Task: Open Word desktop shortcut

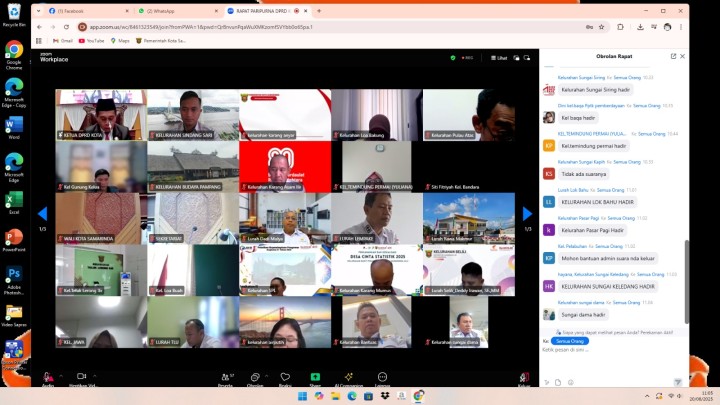Action: point(14,128)
